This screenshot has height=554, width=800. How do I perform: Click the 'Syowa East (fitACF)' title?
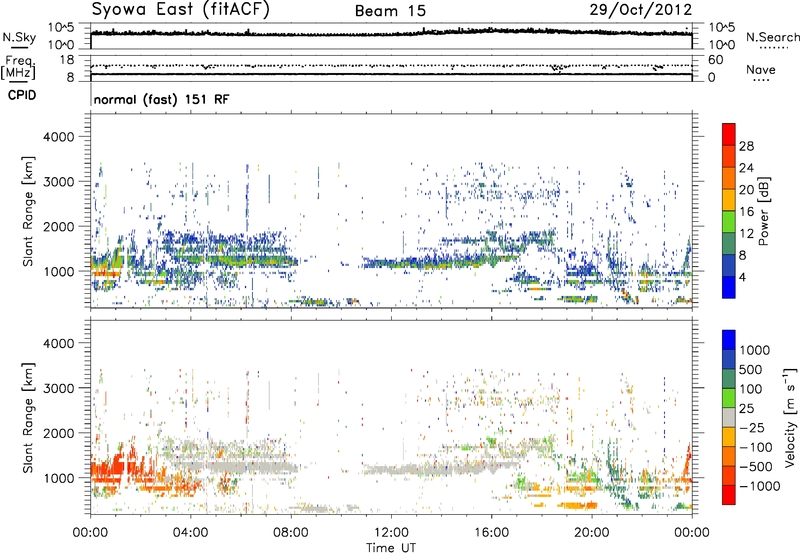click(x=181, y=10)
